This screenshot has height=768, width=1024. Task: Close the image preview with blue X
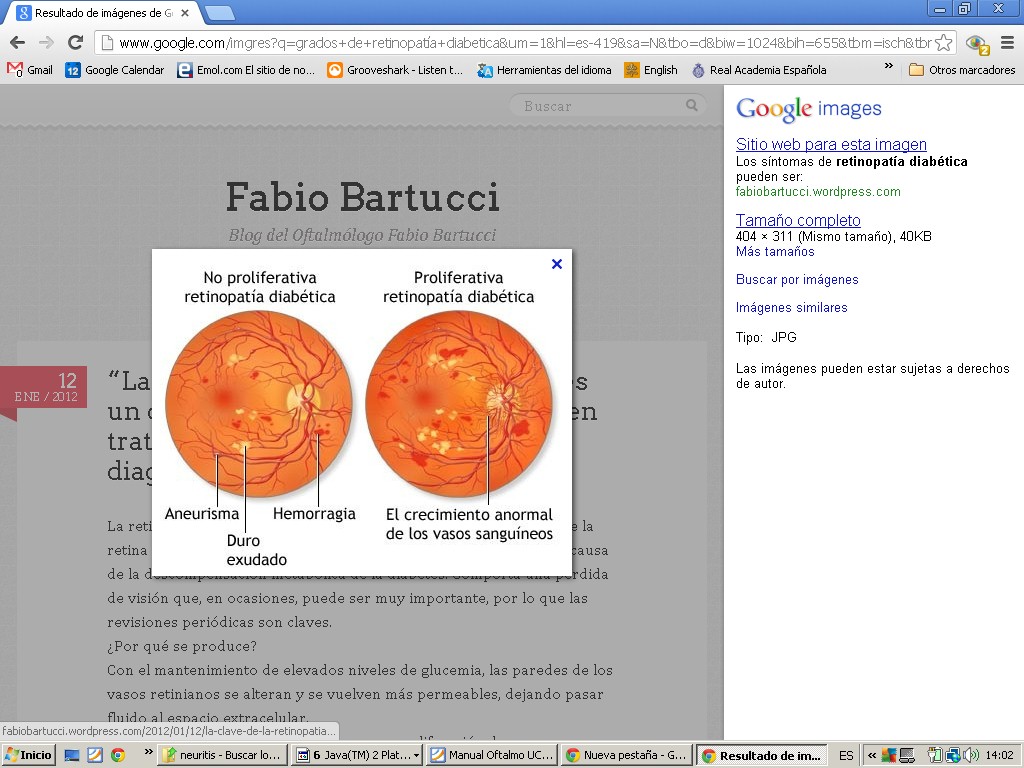point(557,264)
